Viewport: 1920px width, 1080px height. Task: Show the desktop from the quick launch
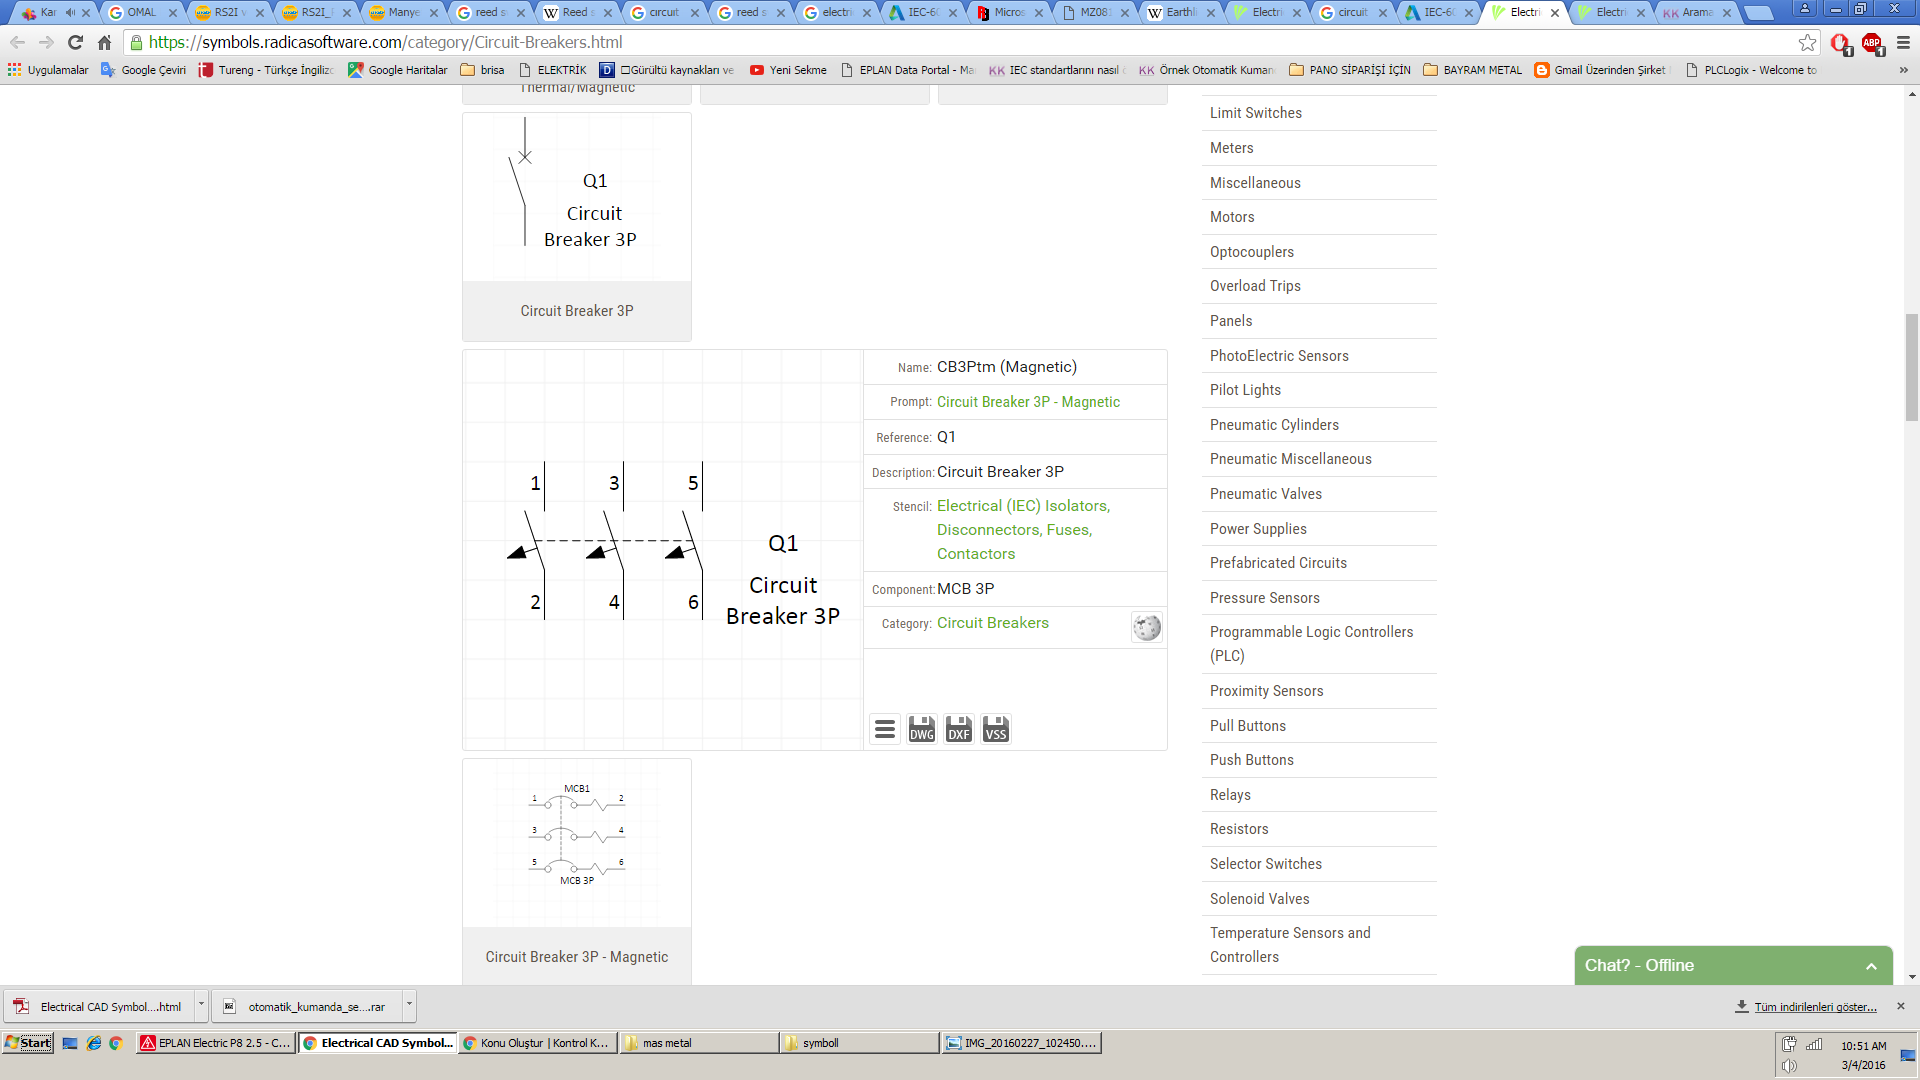[x=70, y=1043]
